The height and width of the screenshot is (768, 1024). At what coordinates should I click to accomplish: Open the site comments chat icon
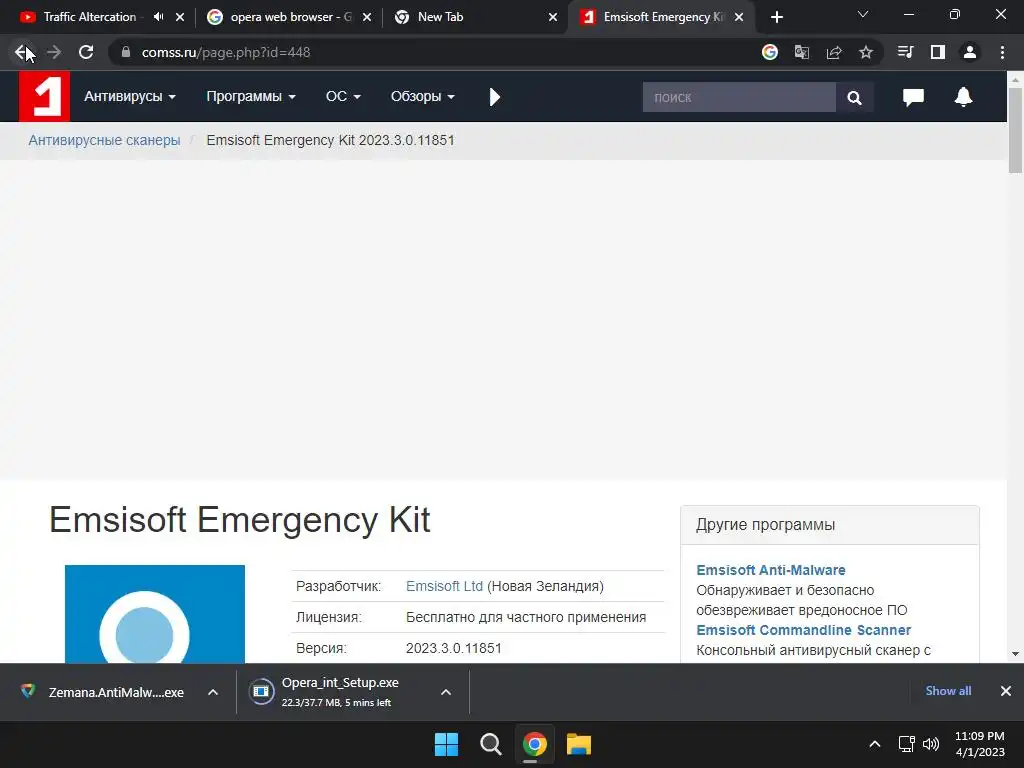click(913, 97)
